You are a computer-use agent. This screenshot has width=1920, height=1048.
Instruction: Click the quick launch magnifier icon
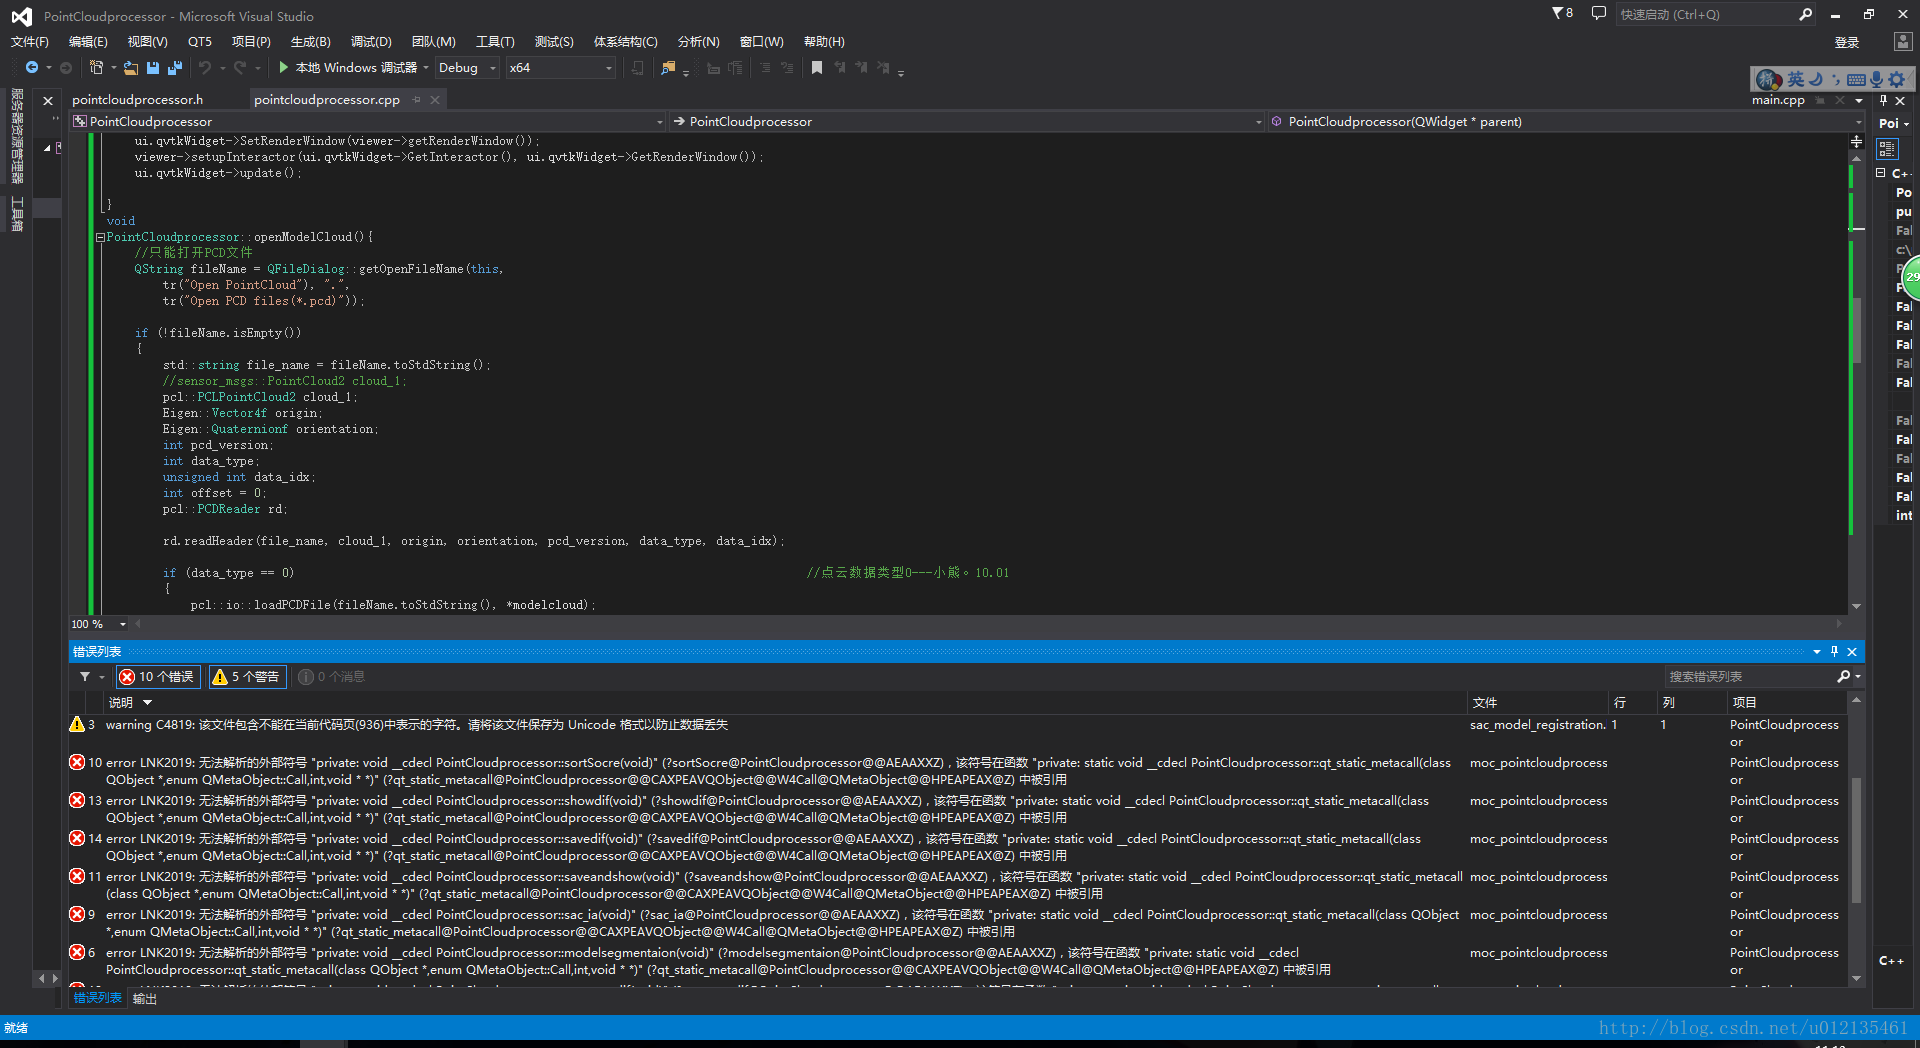pos(1805,14)
